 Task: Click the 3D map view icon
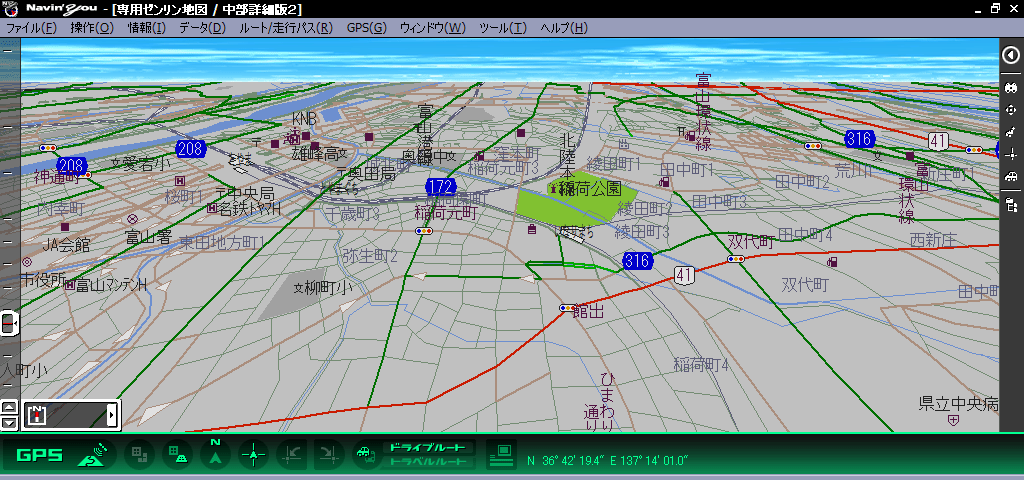pyautogui.click(x=177, y=454)
